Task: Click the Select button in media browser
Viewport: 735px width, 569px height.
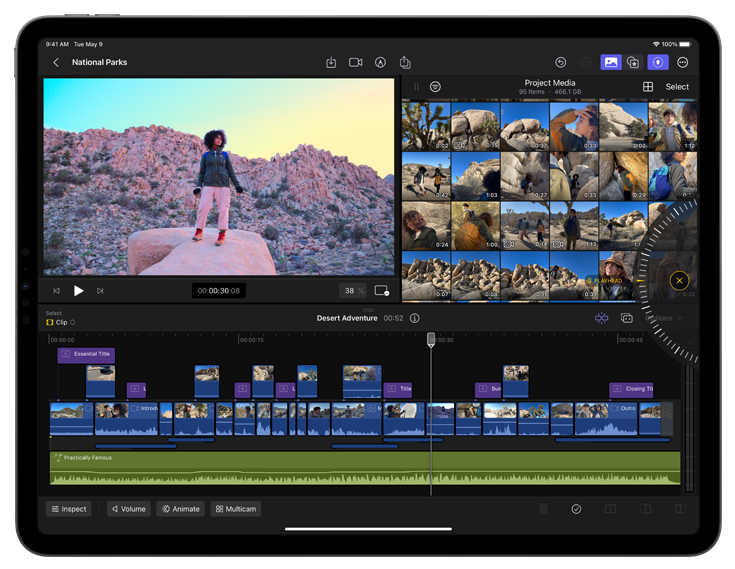Action: 677,87
